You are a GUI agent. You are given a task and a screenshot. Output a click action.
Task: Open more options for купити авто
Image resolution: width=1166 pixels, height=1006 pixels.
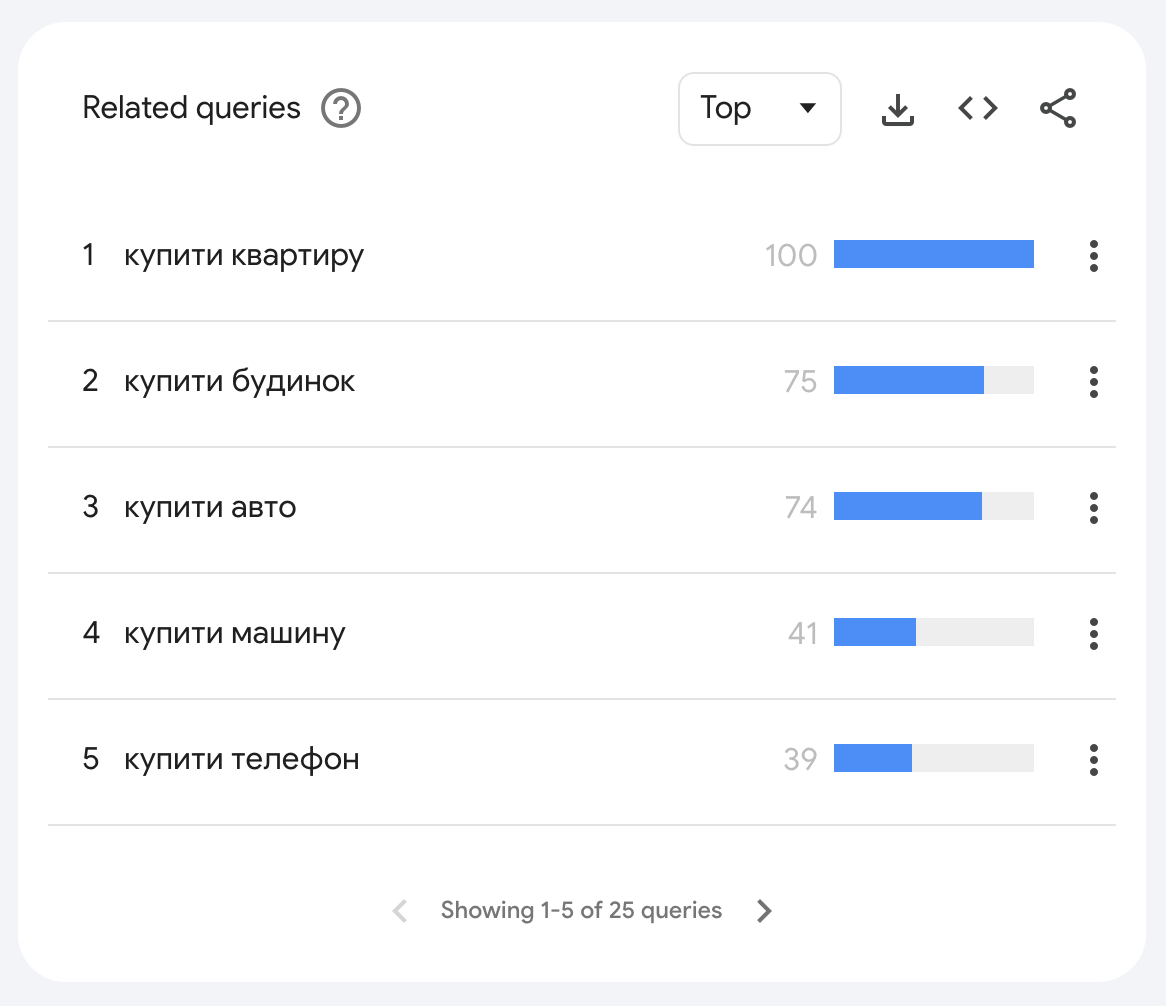1094,508
